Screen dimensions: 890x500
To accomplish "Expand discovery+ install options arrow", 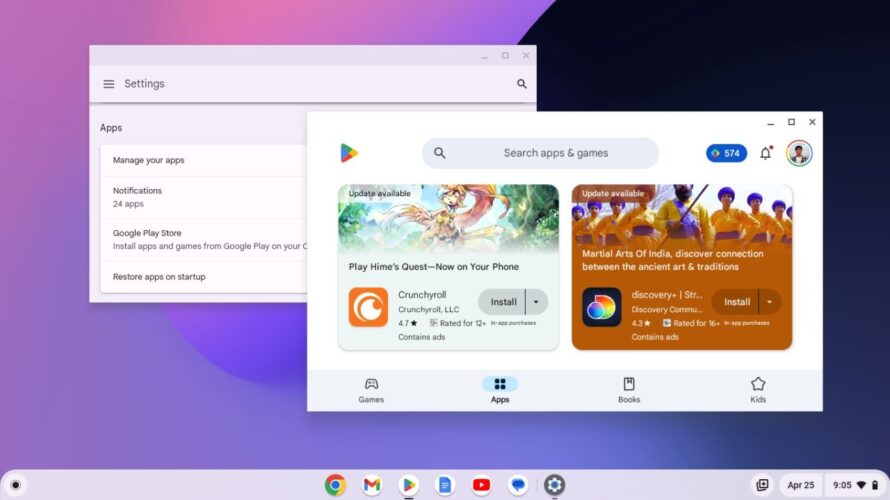I will click(770, 302).
